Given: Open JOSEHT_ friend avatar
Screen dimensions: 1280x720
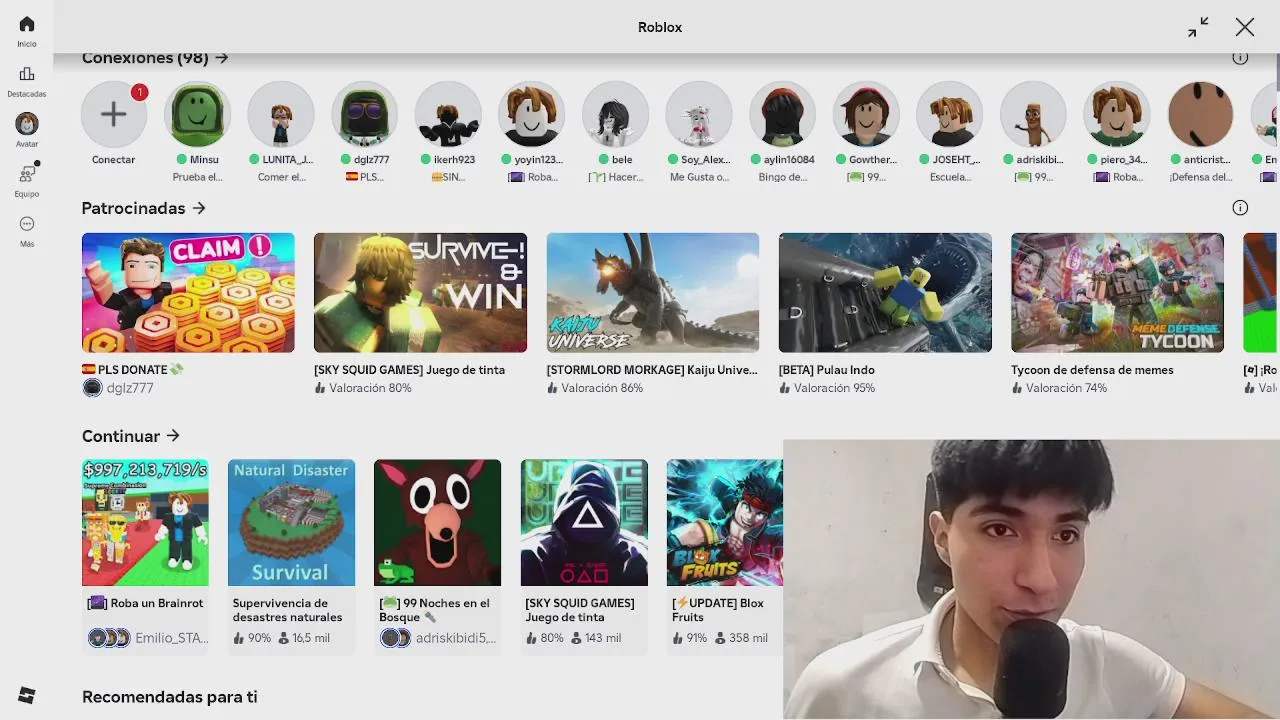Looking at the screenshot, I should tap(949, 114).
